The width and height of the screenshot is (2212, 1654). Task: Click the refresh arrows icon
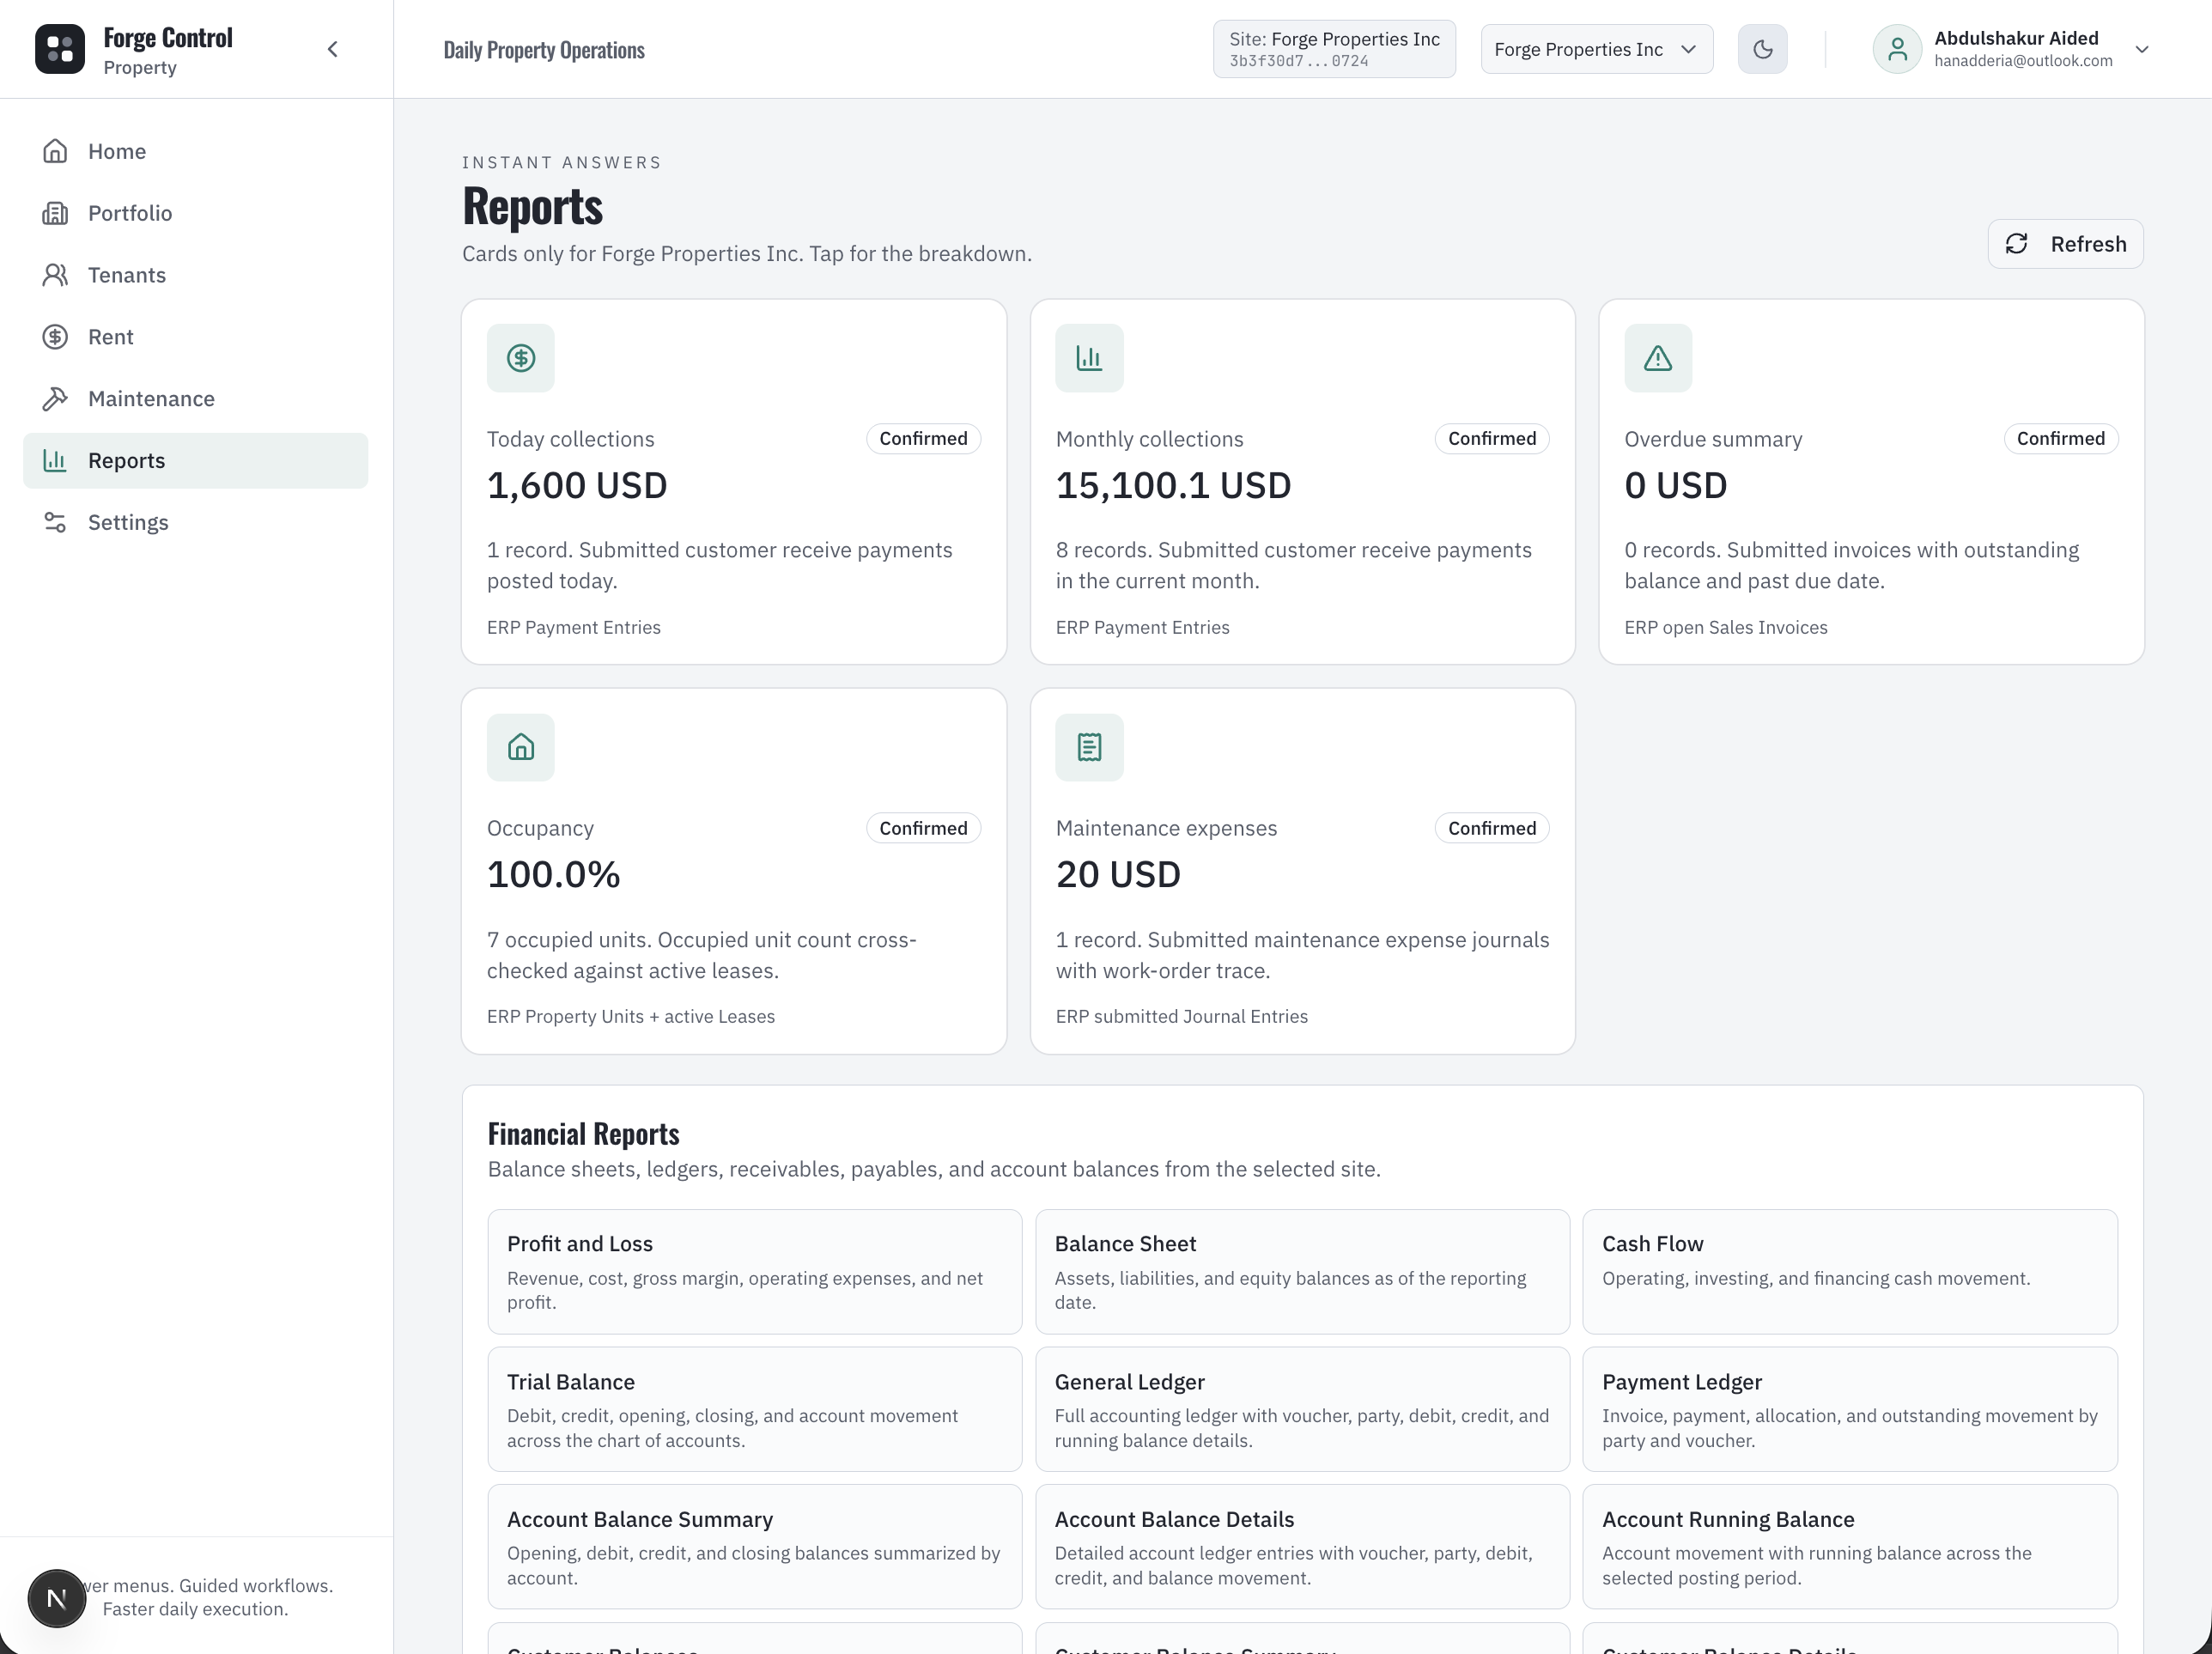(x=2017, y=244)
